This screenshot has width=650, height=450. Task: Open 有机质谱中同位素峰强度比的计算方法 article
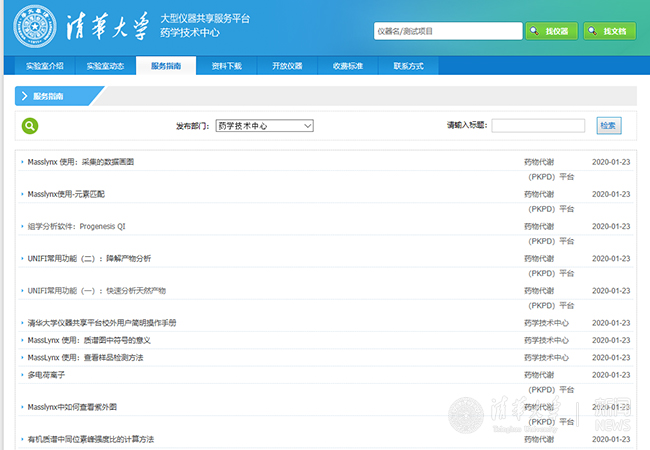91,439
